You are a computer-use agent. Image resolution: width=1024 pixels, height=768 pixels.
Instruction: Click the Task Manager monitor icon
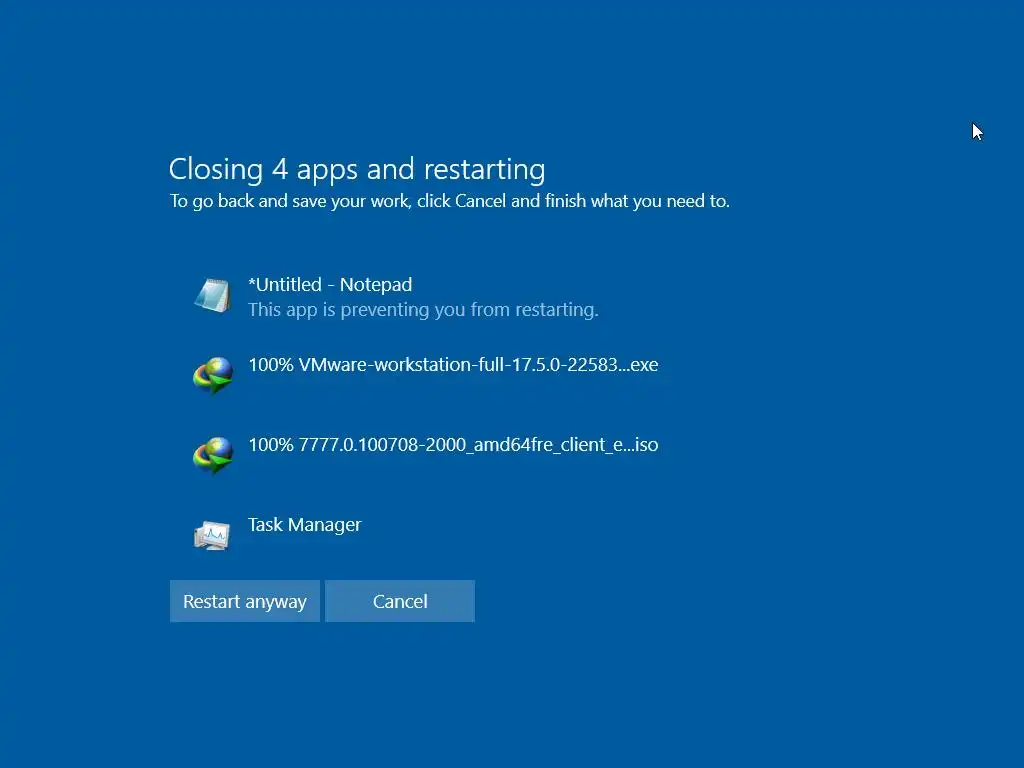point(212,536)
